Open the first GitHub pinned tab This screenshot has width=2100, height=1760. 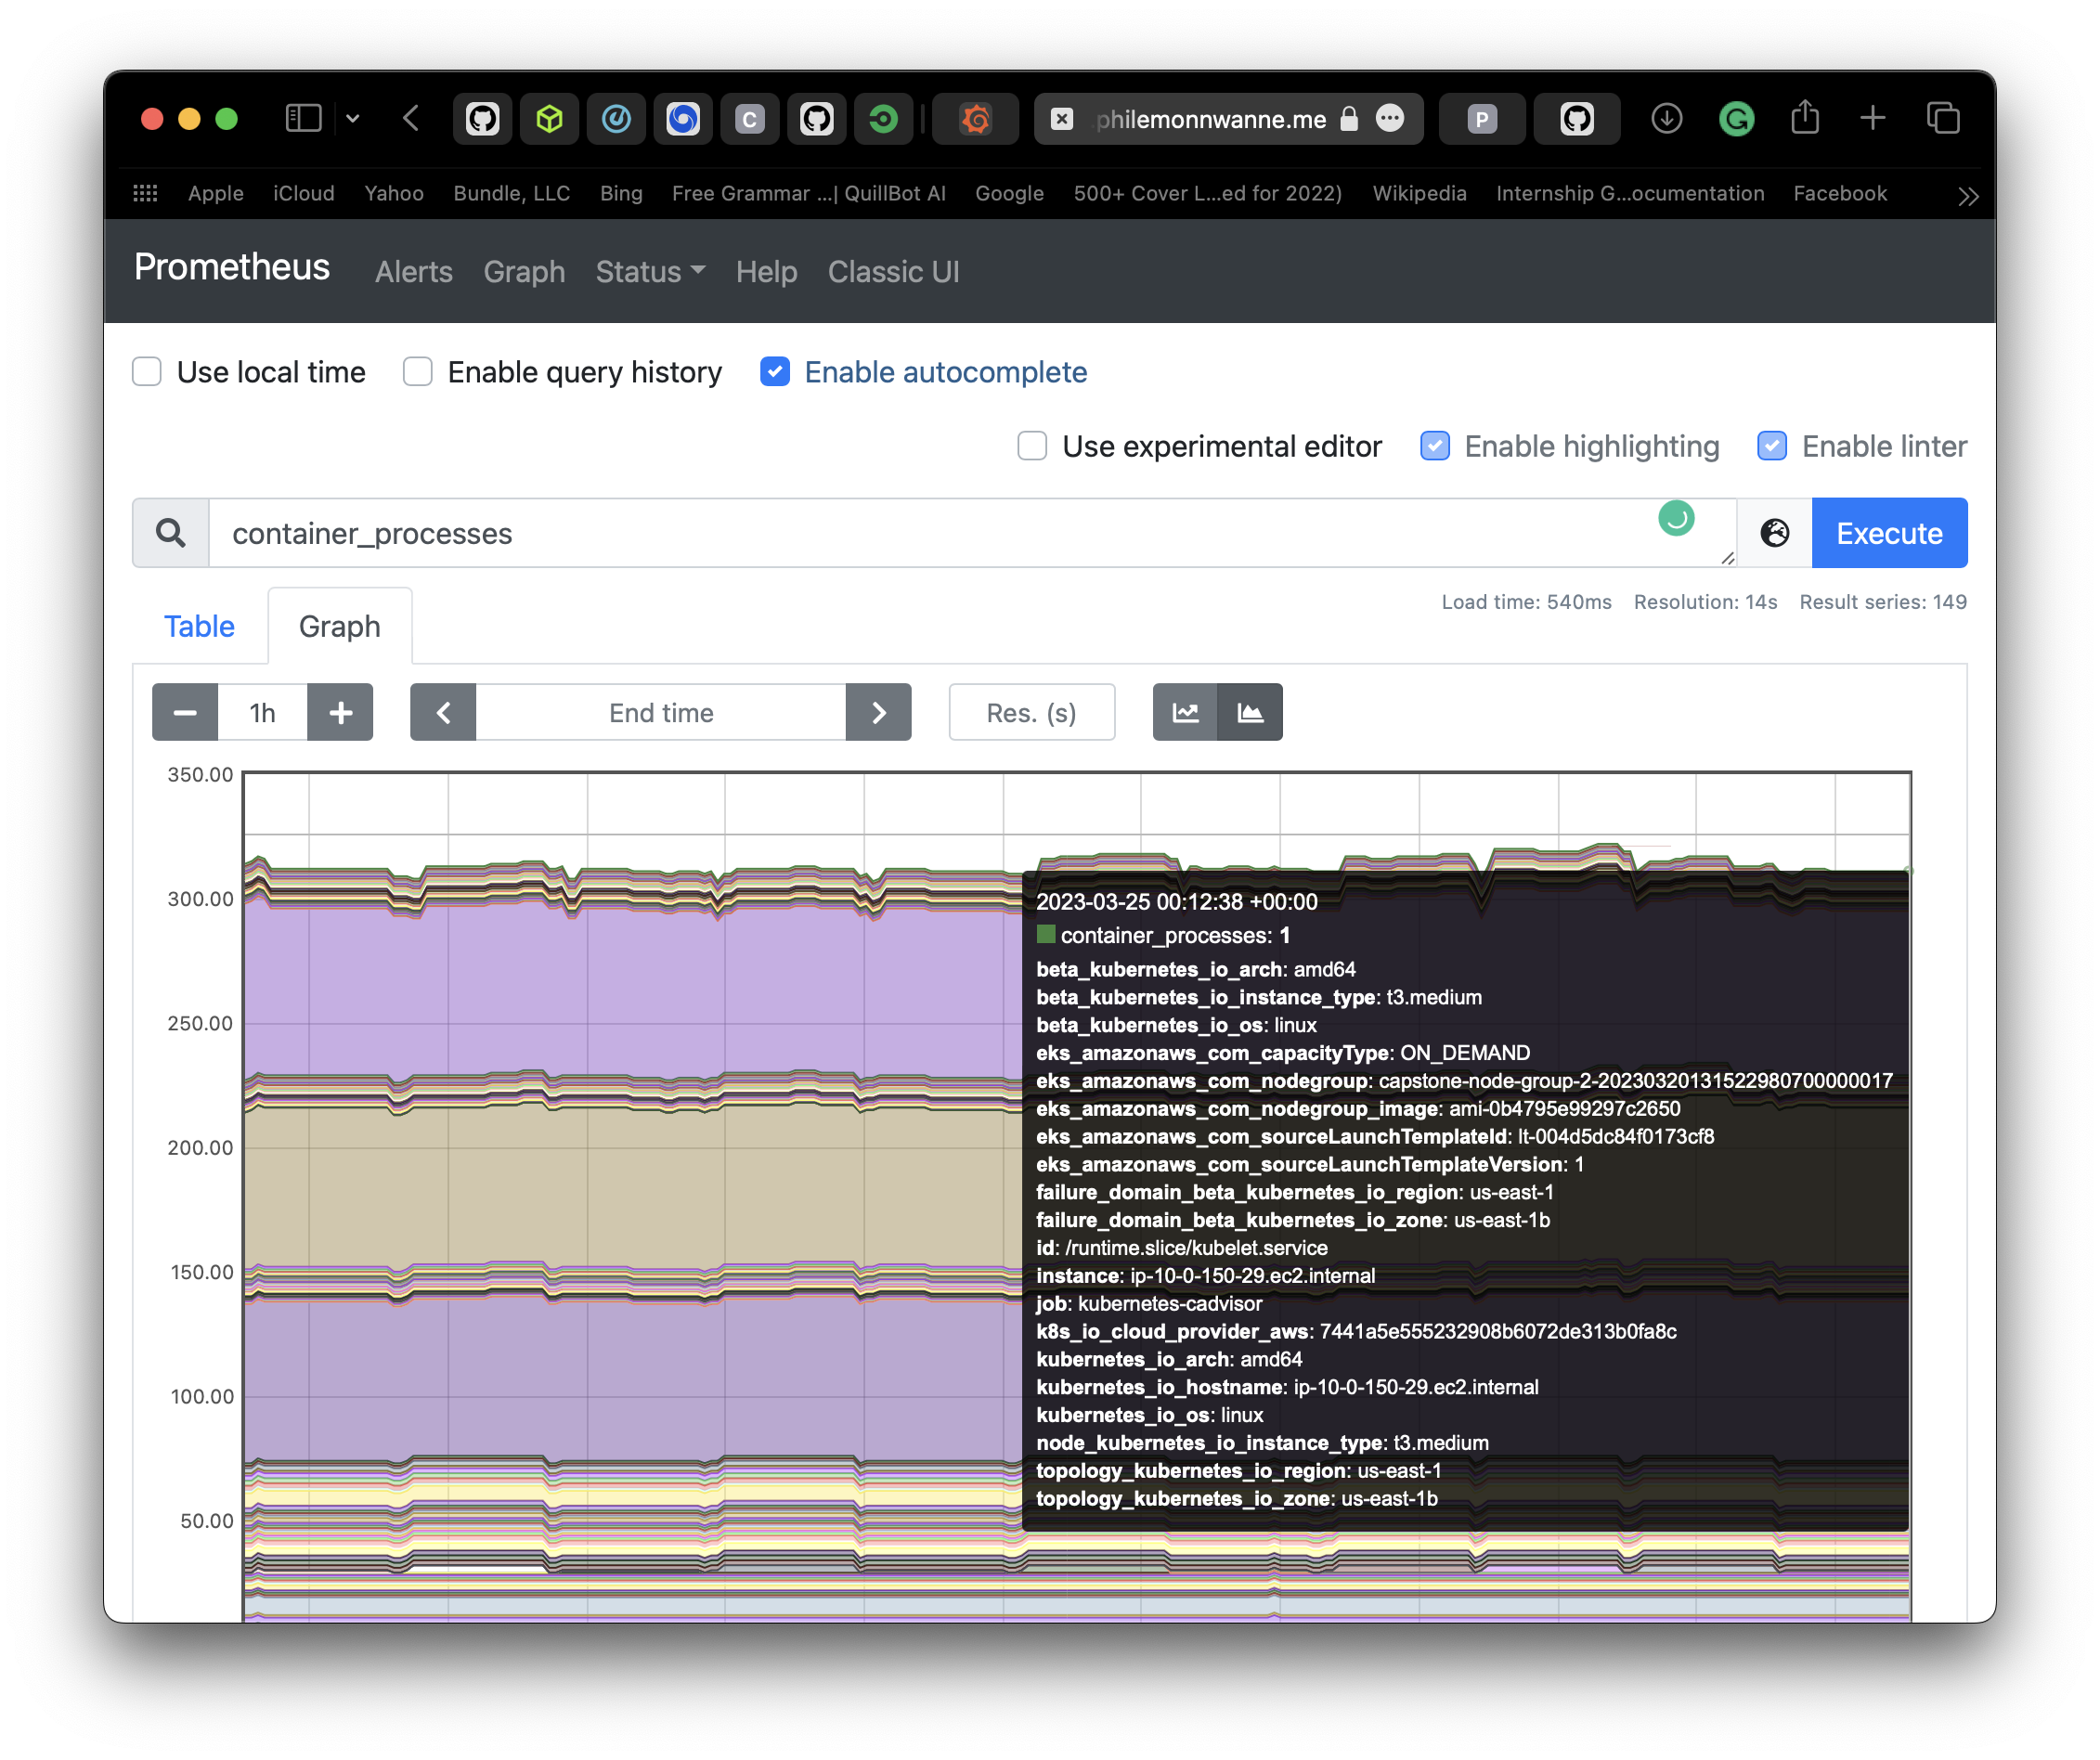[482, 120]
